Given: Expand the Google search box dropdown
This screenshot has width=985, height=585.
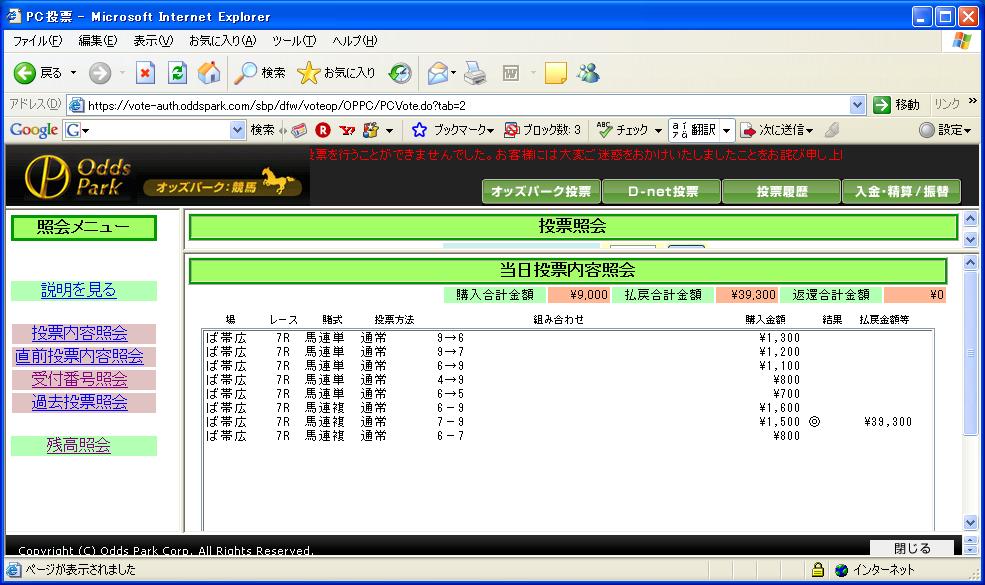Looking at the screenshot, I should tap(237, 130).
